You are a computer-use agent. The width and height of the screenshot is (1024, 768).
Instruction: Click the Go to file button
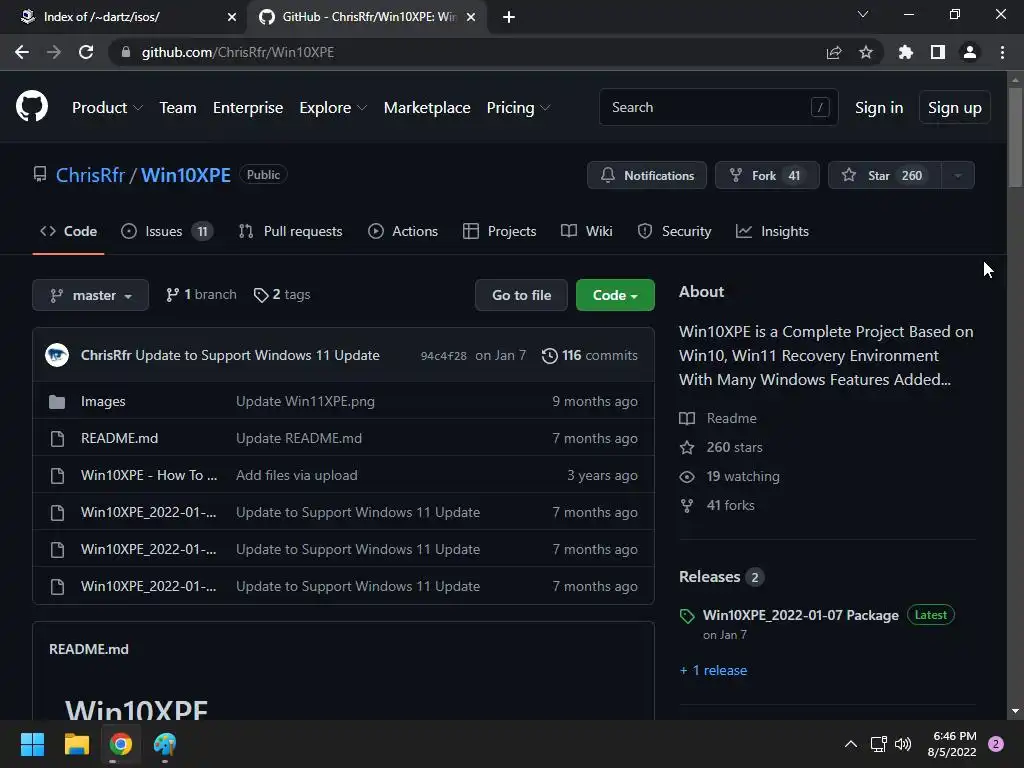point(521,295)
